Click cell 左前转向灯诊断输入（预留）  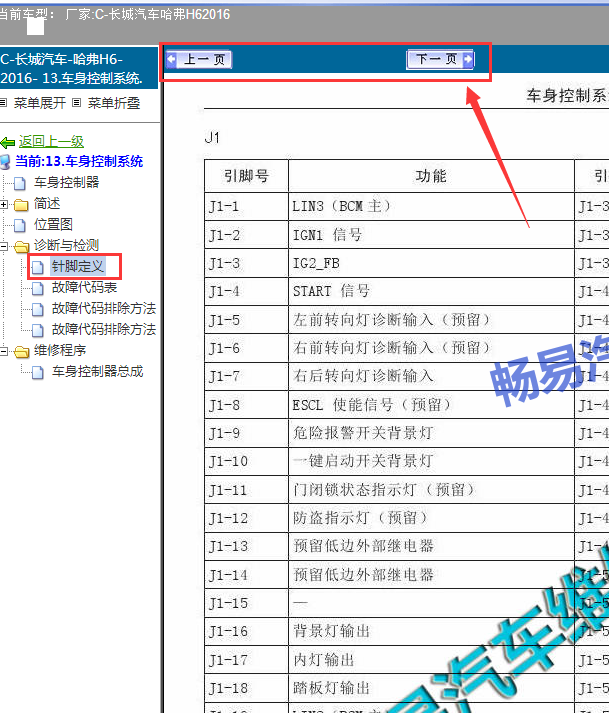[431, 320]
